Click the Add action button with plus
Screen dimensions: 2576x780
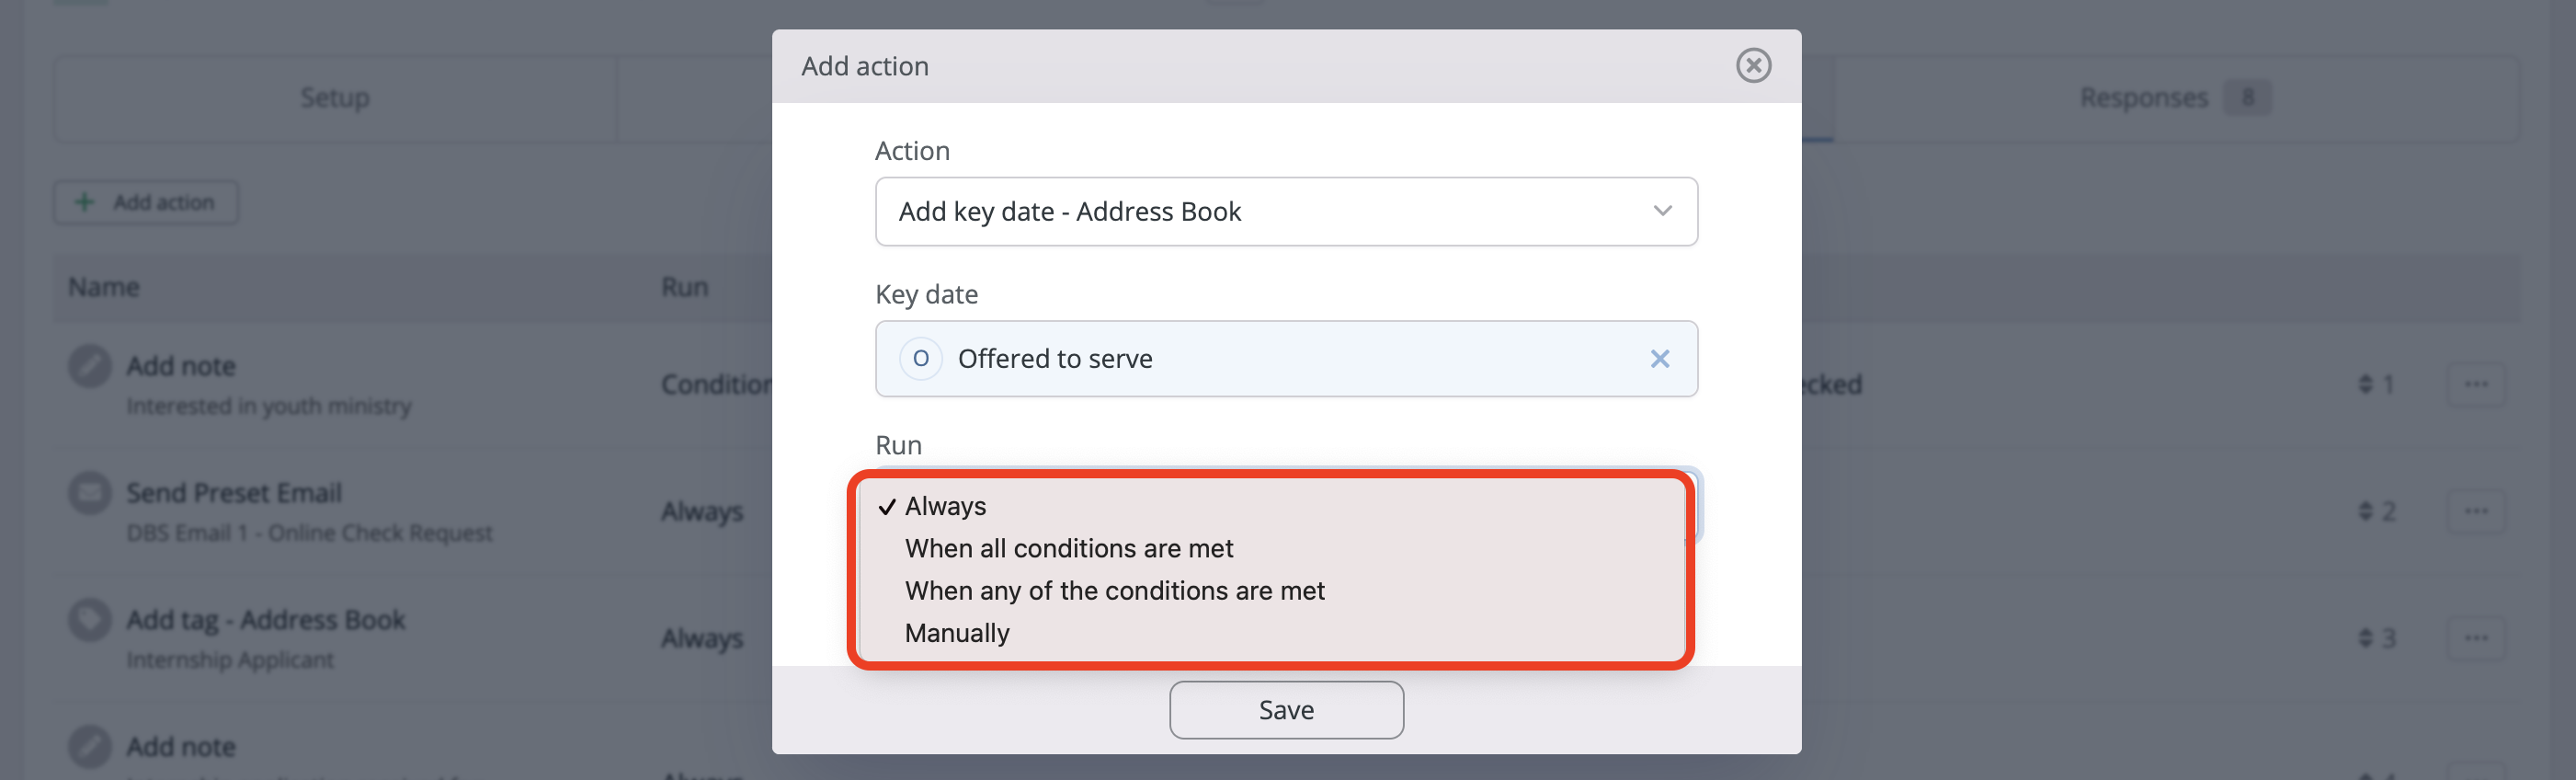(146, 203)
